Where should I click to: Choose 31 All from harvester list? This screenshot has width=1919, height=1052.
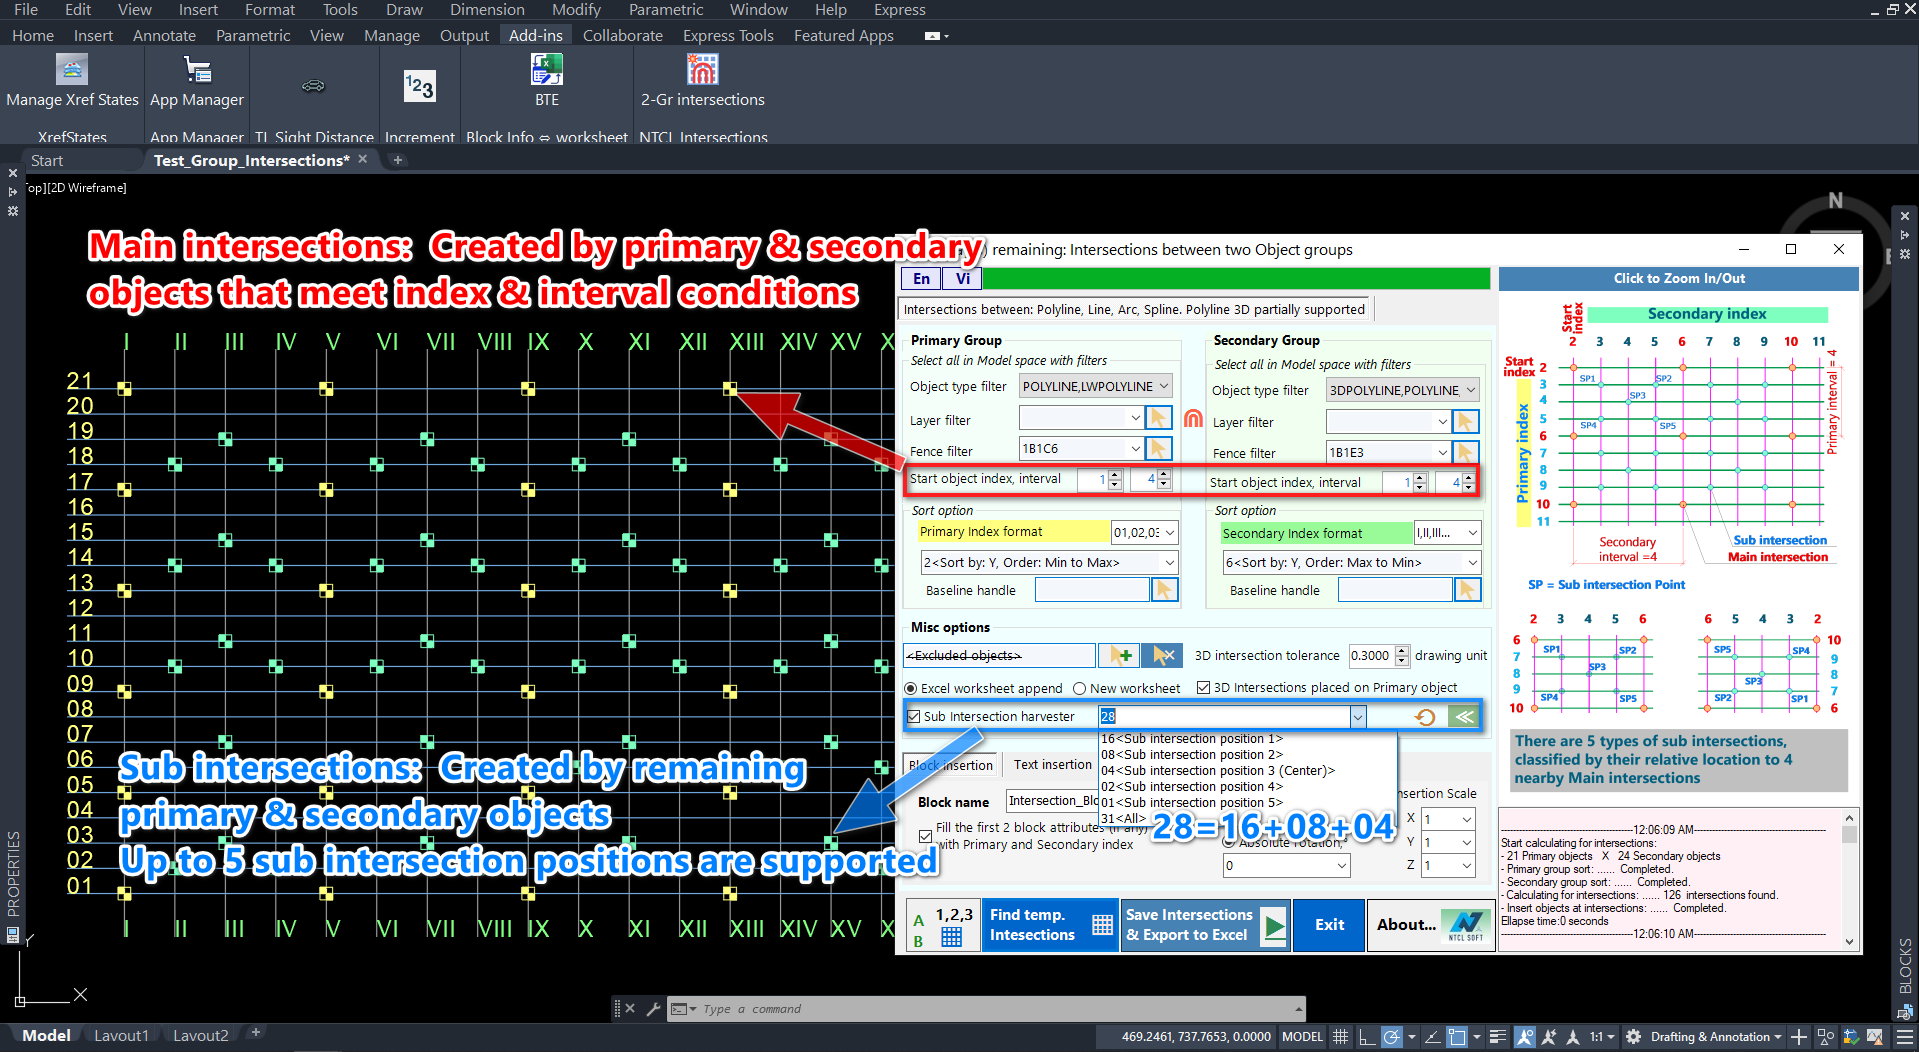[x=1123, y=819]
